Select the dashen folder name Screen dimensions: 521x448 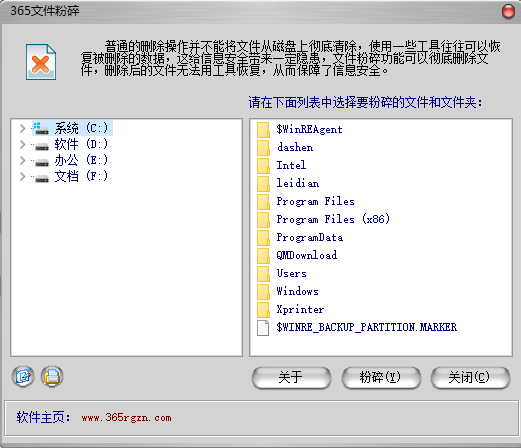coord(295,147)
